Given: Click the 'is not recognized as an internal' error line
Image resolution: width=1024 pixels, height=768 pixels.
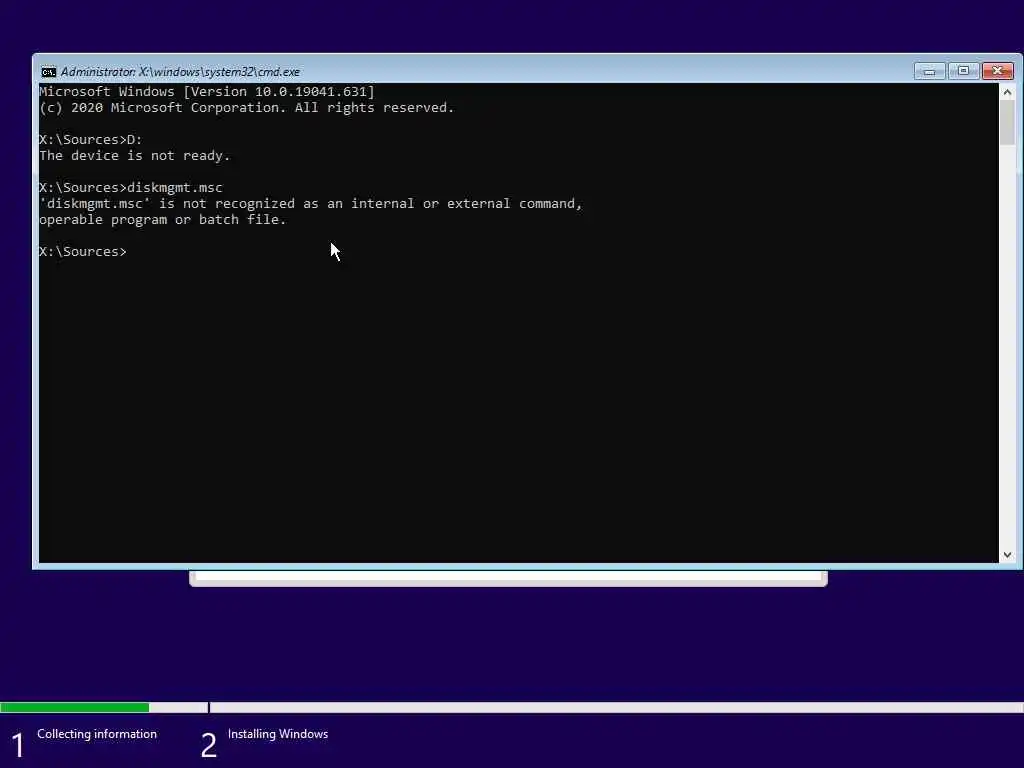Looking at the screenshot, I should pos(311,204).
